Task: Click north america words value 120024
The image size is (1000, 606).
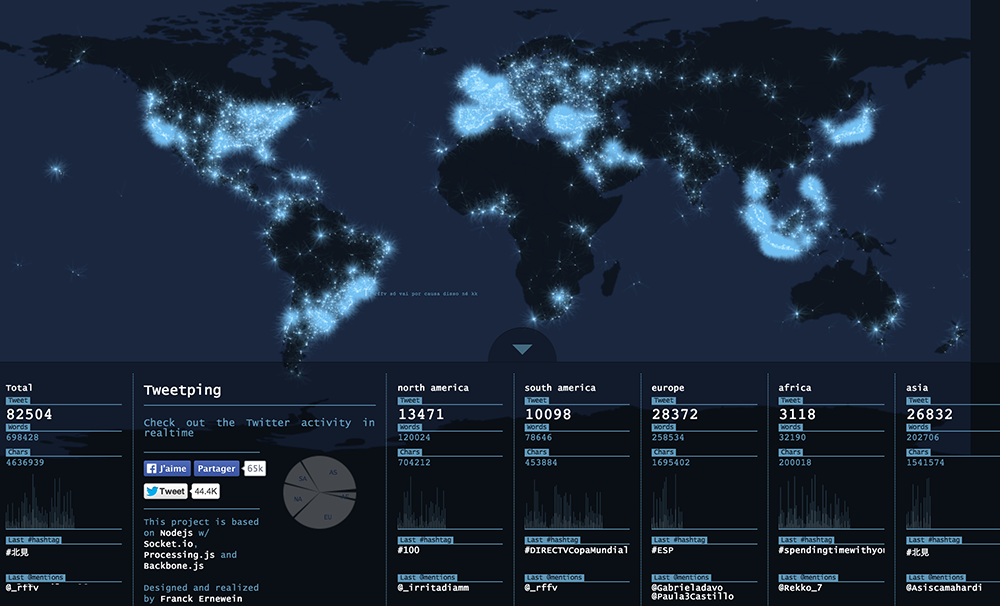Action: tap(414, 438)
